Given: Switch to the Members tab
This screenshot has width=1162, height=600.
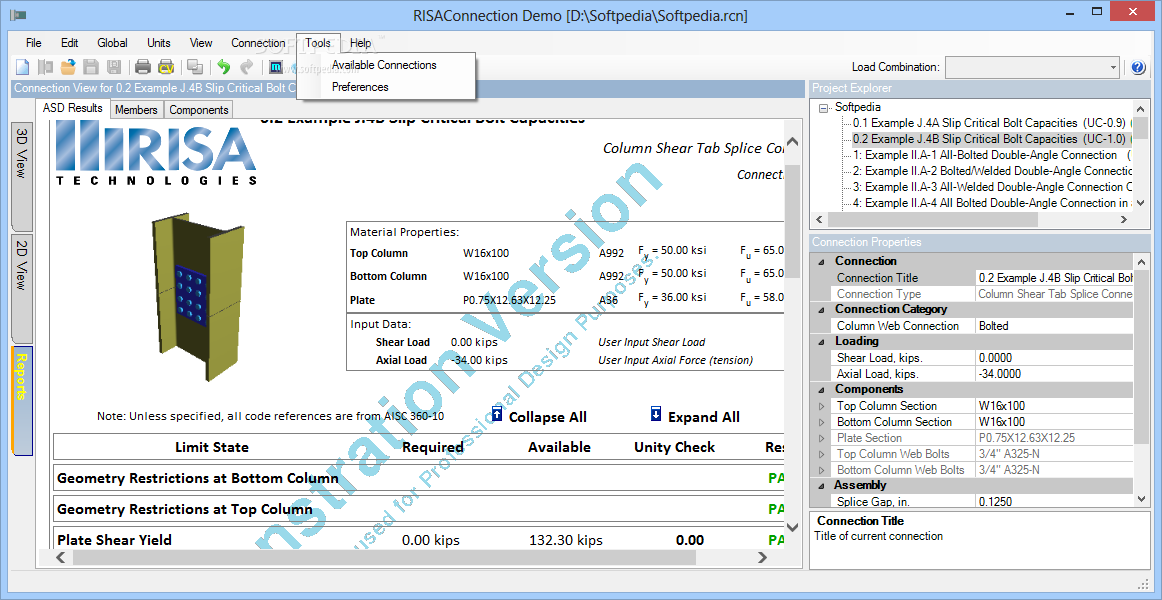Looking at the screenshot, I should 136,110.
